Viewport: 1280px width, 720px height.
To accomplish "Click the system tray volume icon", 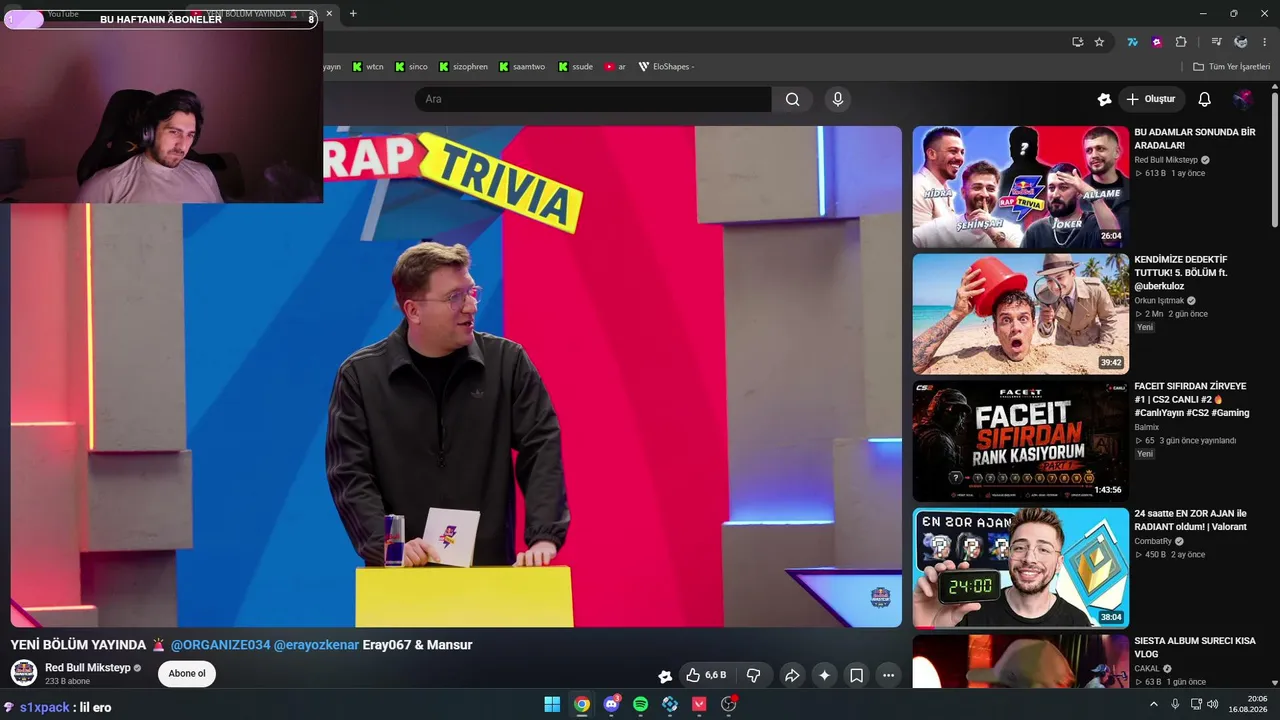I will click(x=1212, y=704).
